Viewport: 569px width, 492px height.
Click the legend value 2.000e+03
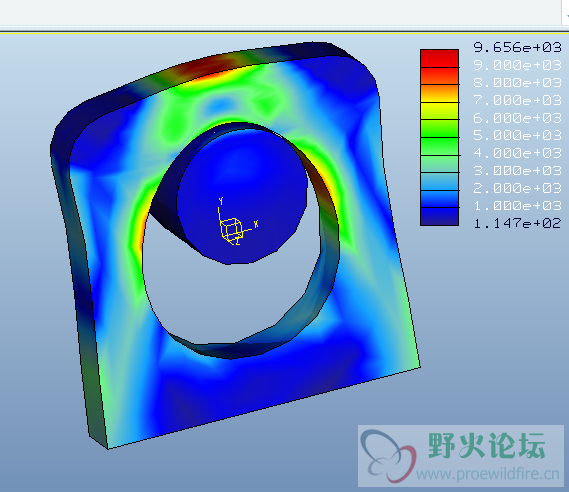pyautogui.click(x=517, y=188)
